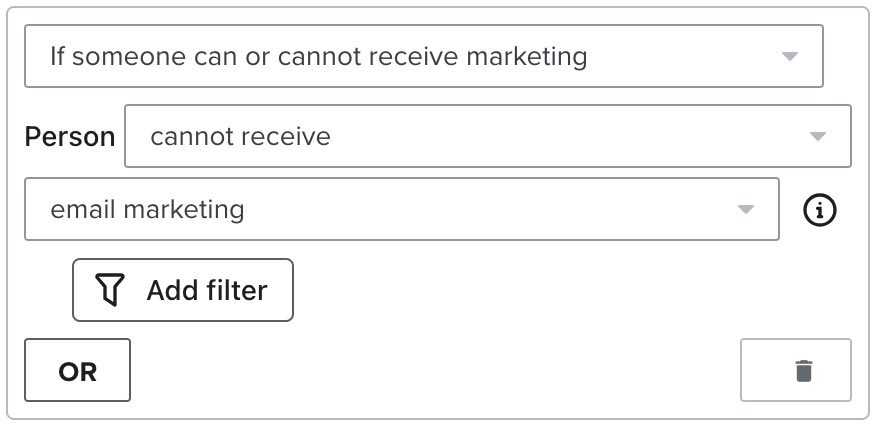
Task: Add an OR condition to this group
Action: pyautogui.click(x=77, y=371)
